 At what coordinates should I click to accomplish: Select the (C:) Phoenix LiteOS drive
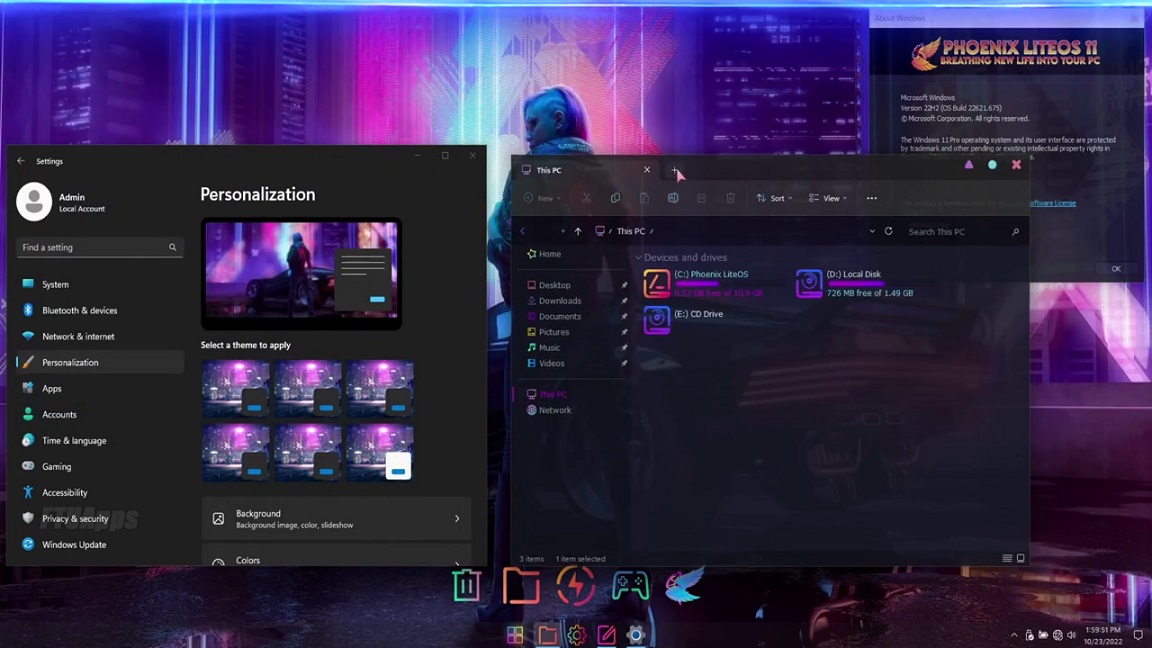point(705,283)
